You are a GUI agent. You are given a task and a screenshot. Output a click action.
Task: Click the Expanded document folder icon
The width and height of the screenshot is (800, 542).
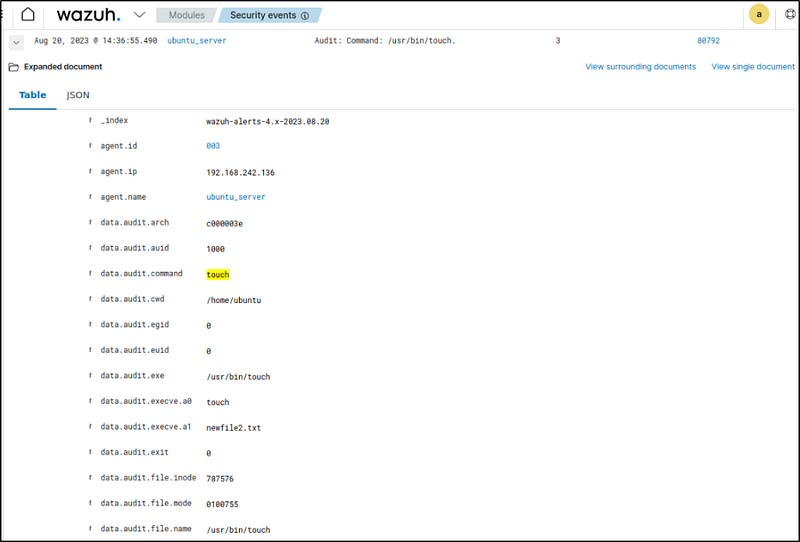[x=14, y=67]
